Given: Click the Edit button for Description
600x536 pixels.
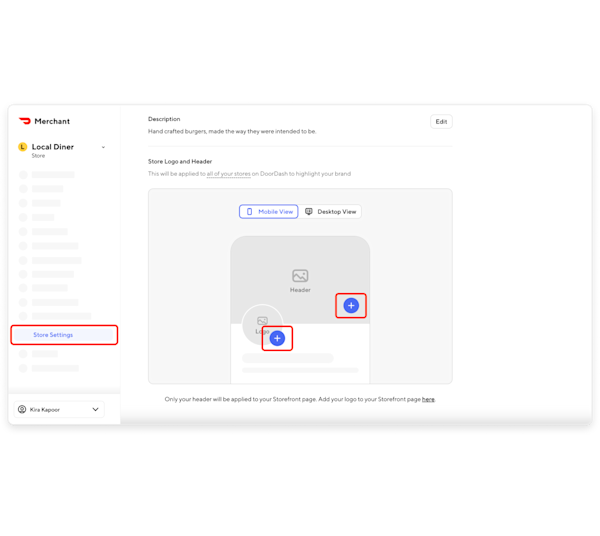Looking at the screenshot, I should [441, 122].
